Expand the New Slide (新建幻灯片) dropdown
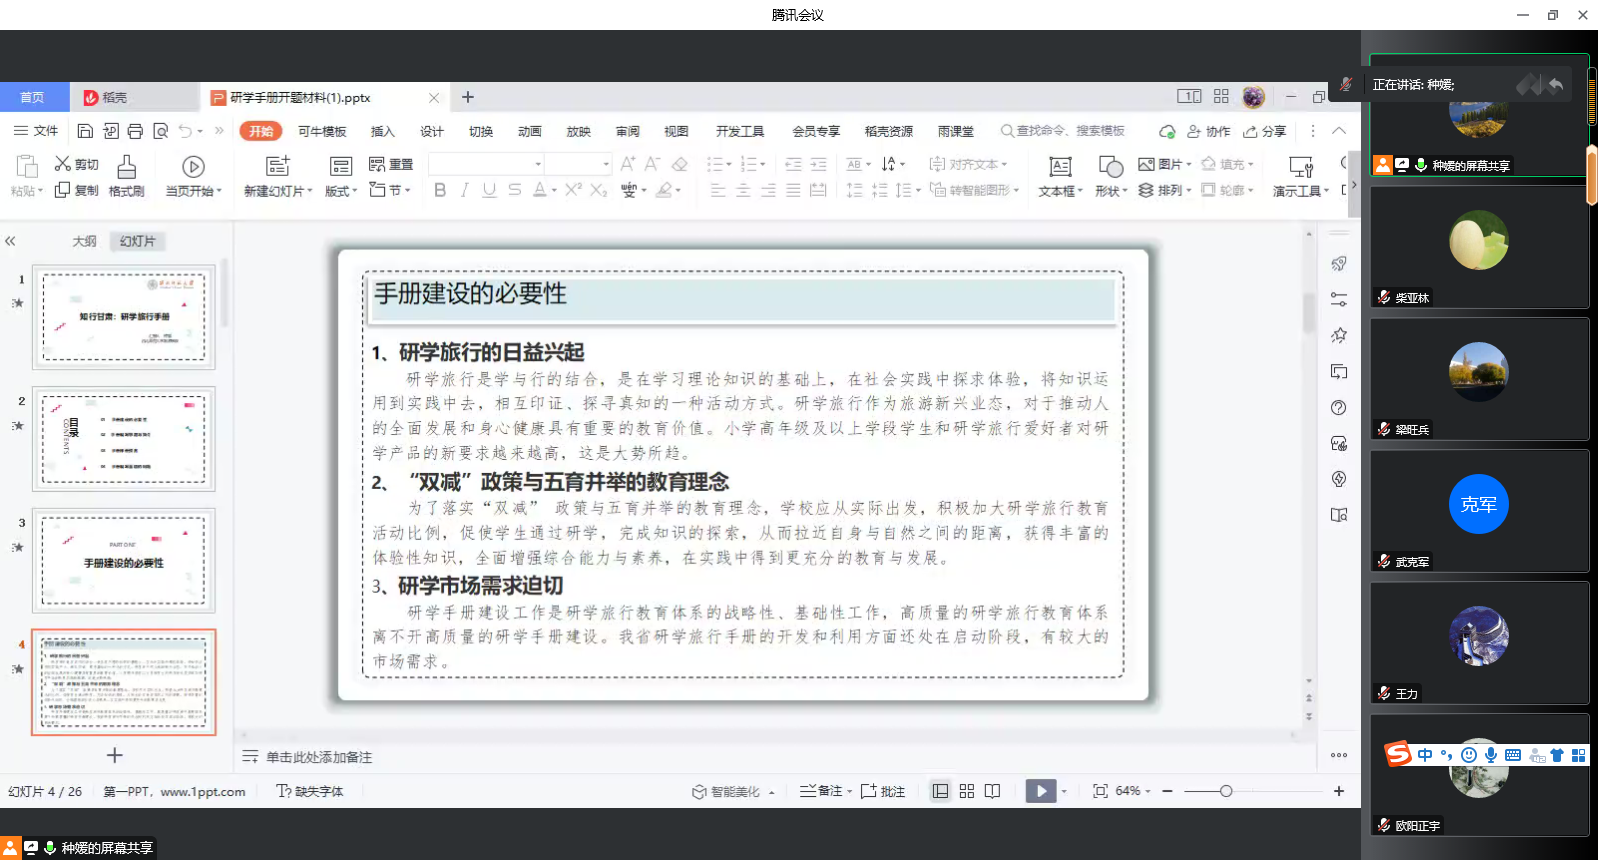1598x860 pixels. pos(310,191)
